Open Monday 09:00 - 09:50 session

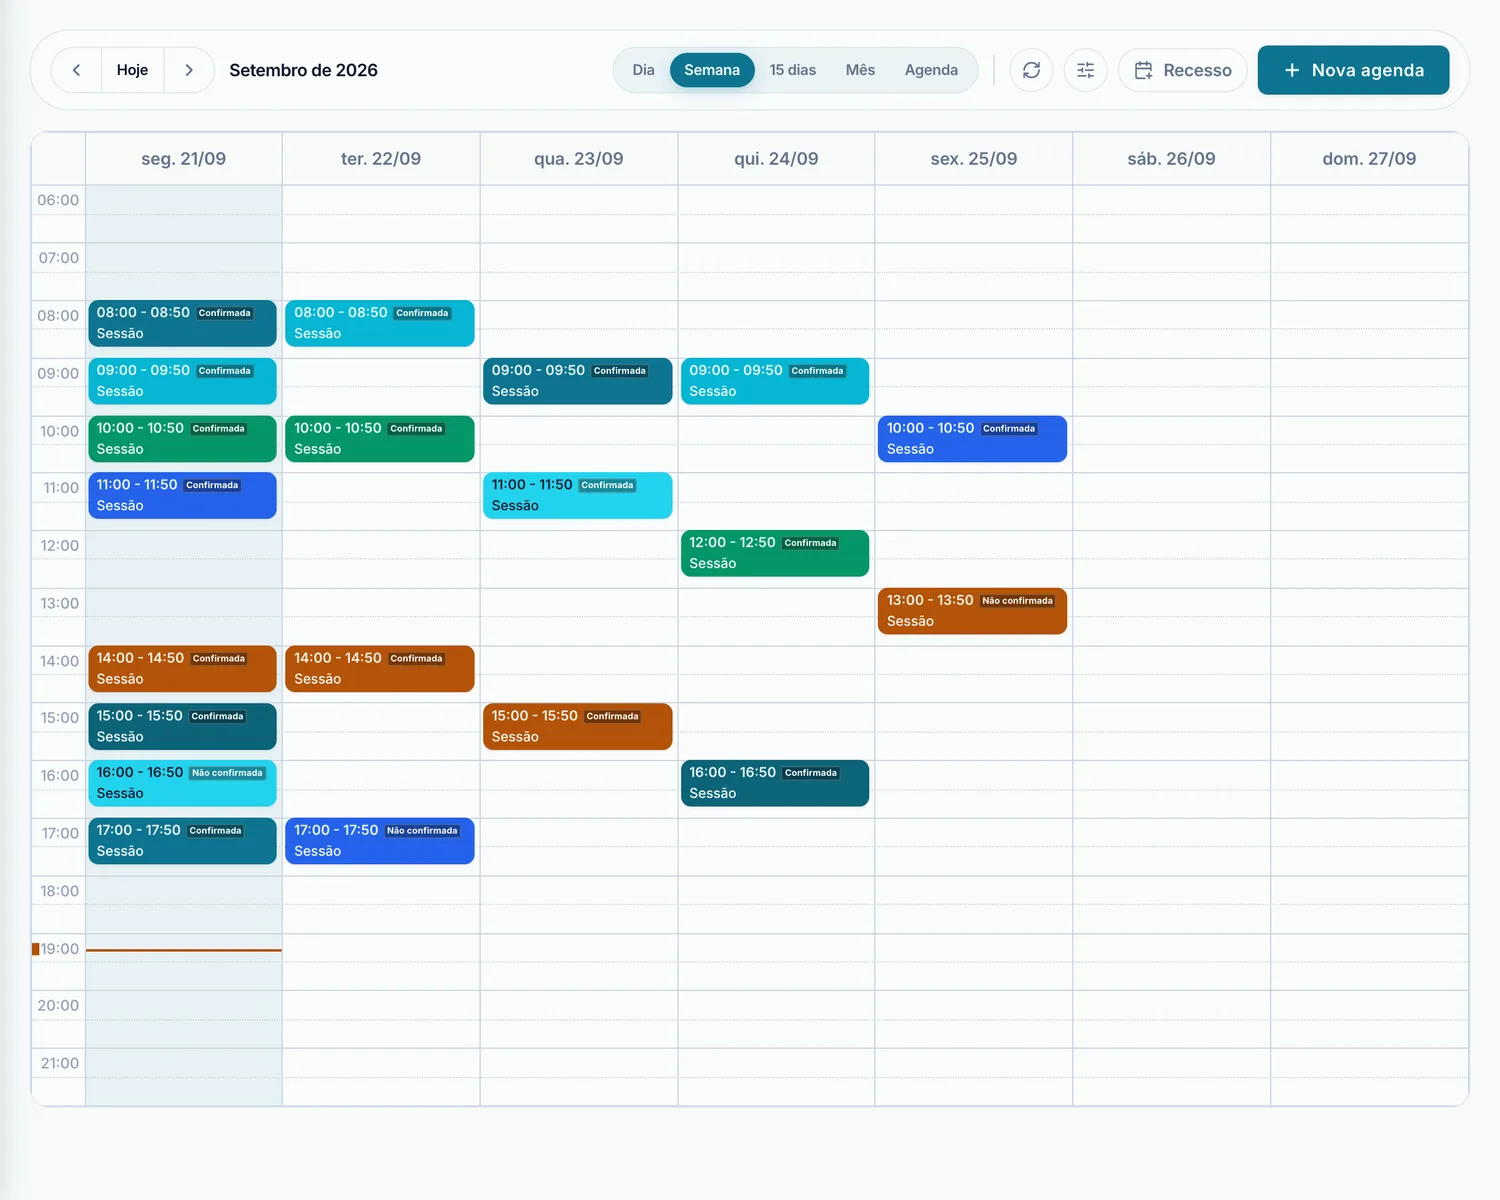tap(182, 381)
